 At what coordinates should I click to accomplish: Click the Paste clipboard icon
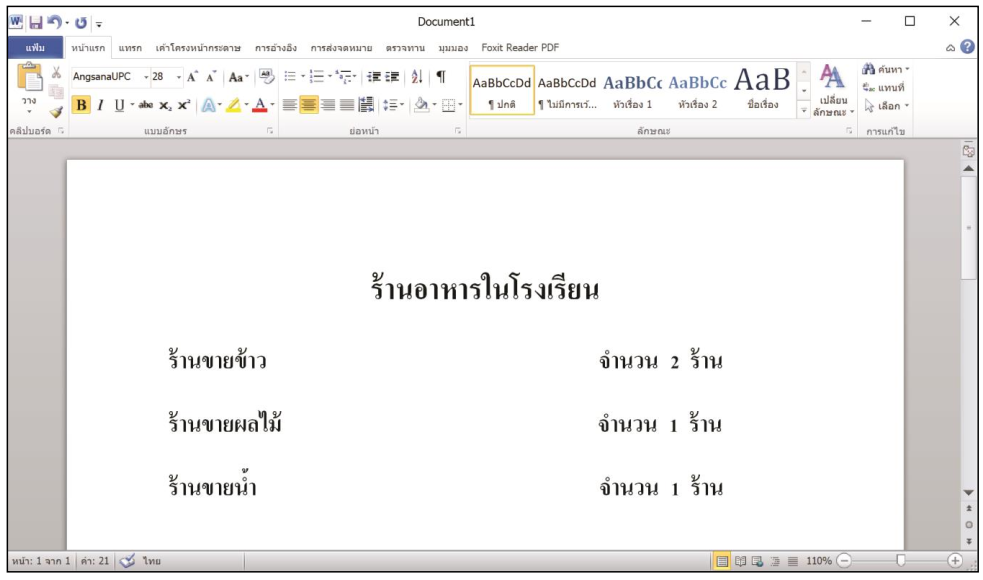(30, 78)
